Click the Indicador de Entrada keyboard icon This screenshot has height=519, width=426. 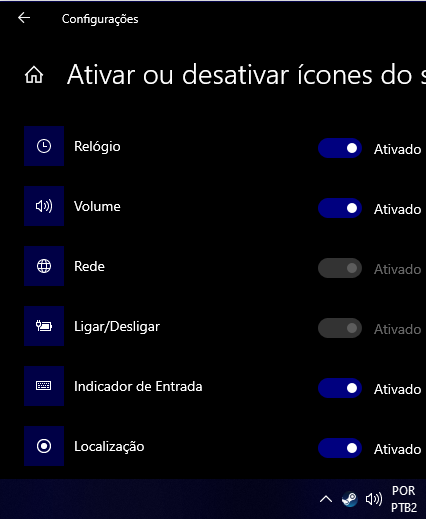click(x=44, y=386)
